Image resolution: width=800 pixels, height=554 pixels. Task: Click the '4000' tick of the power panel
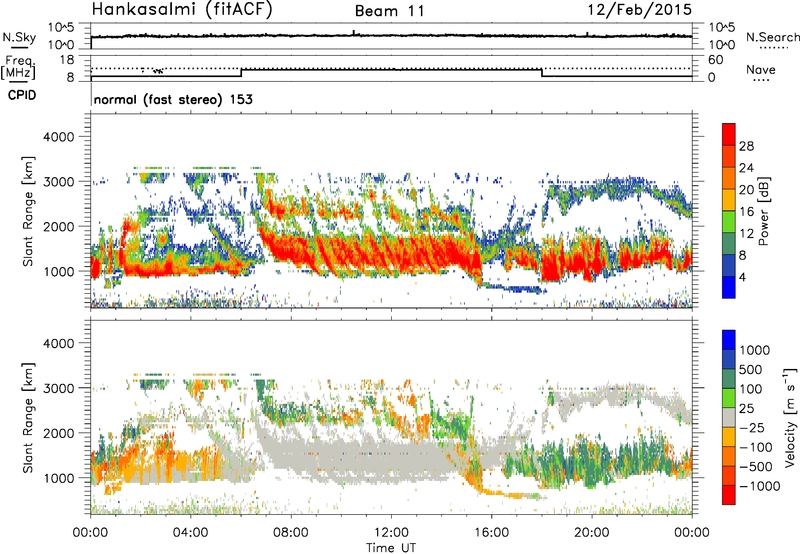(x=59, y=137)
